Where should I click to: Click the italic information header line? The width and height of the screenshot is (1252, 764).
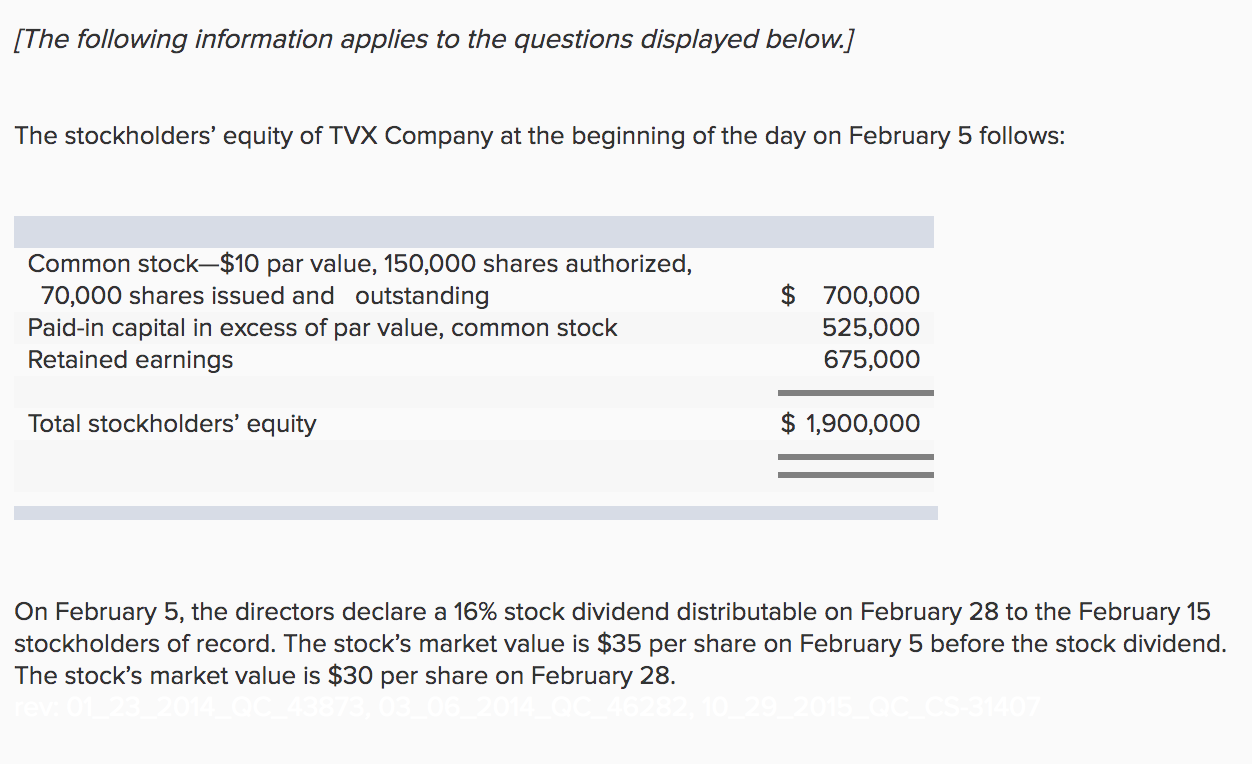click(x=435, y=40)
